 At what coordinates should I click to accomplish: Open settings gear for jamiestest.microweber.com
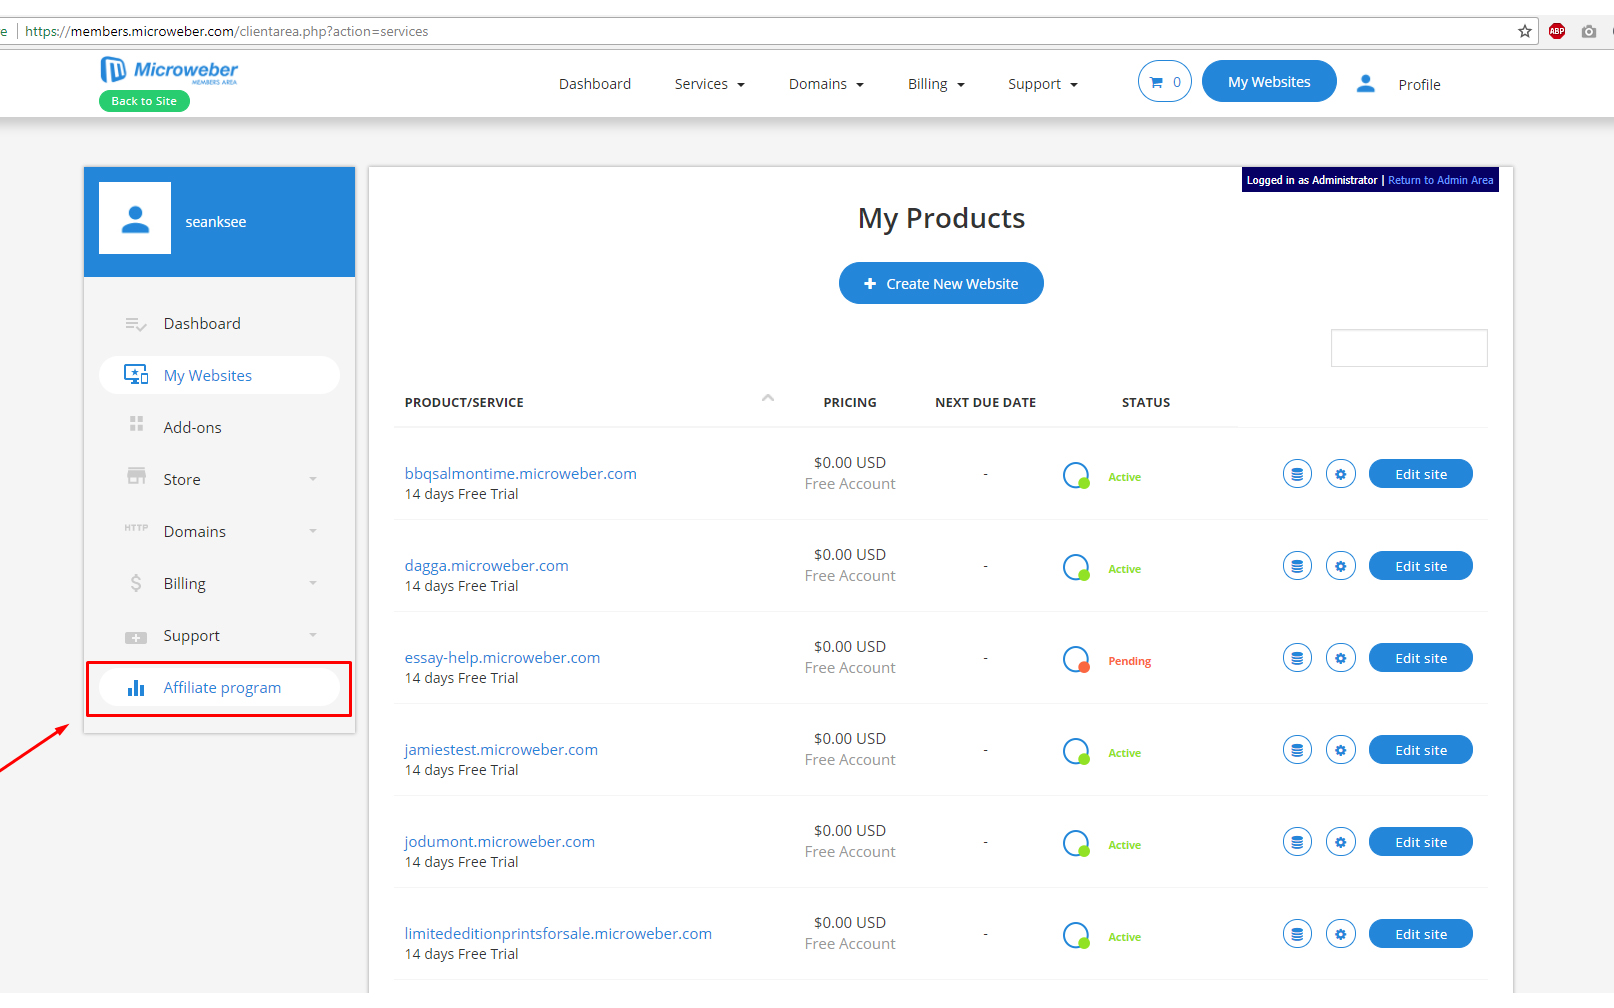(x=1341, y=750)
